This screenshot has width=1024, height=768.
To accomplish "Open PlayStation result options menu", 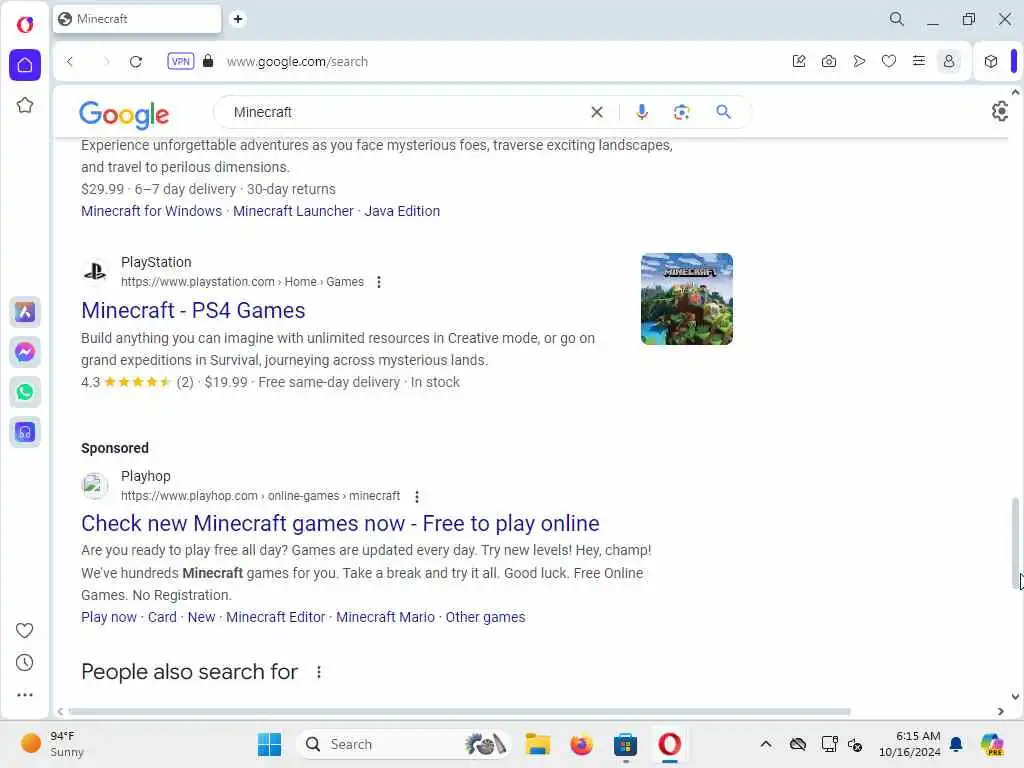I will [379, 282].
